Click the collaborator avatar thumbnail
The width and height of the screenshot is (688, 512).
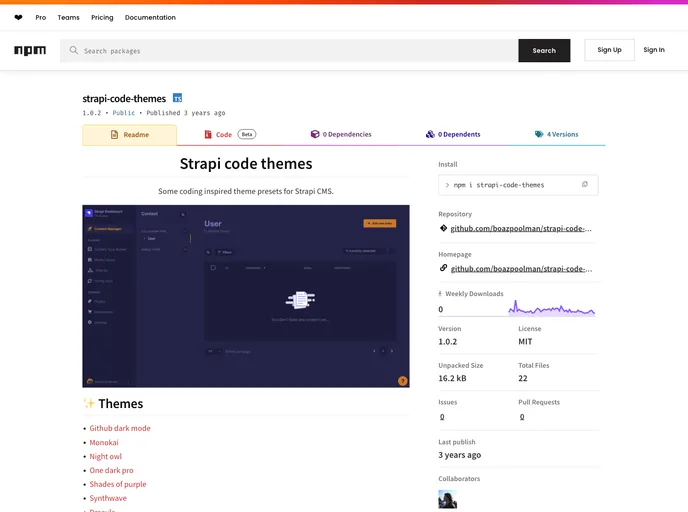(448, 499)
